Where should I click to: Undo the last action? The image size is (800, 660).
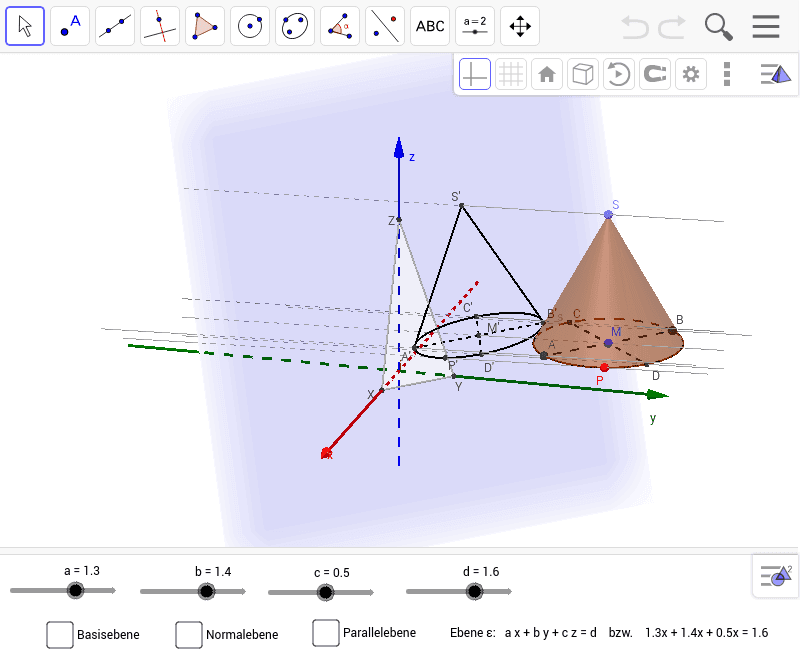(635, 27)
